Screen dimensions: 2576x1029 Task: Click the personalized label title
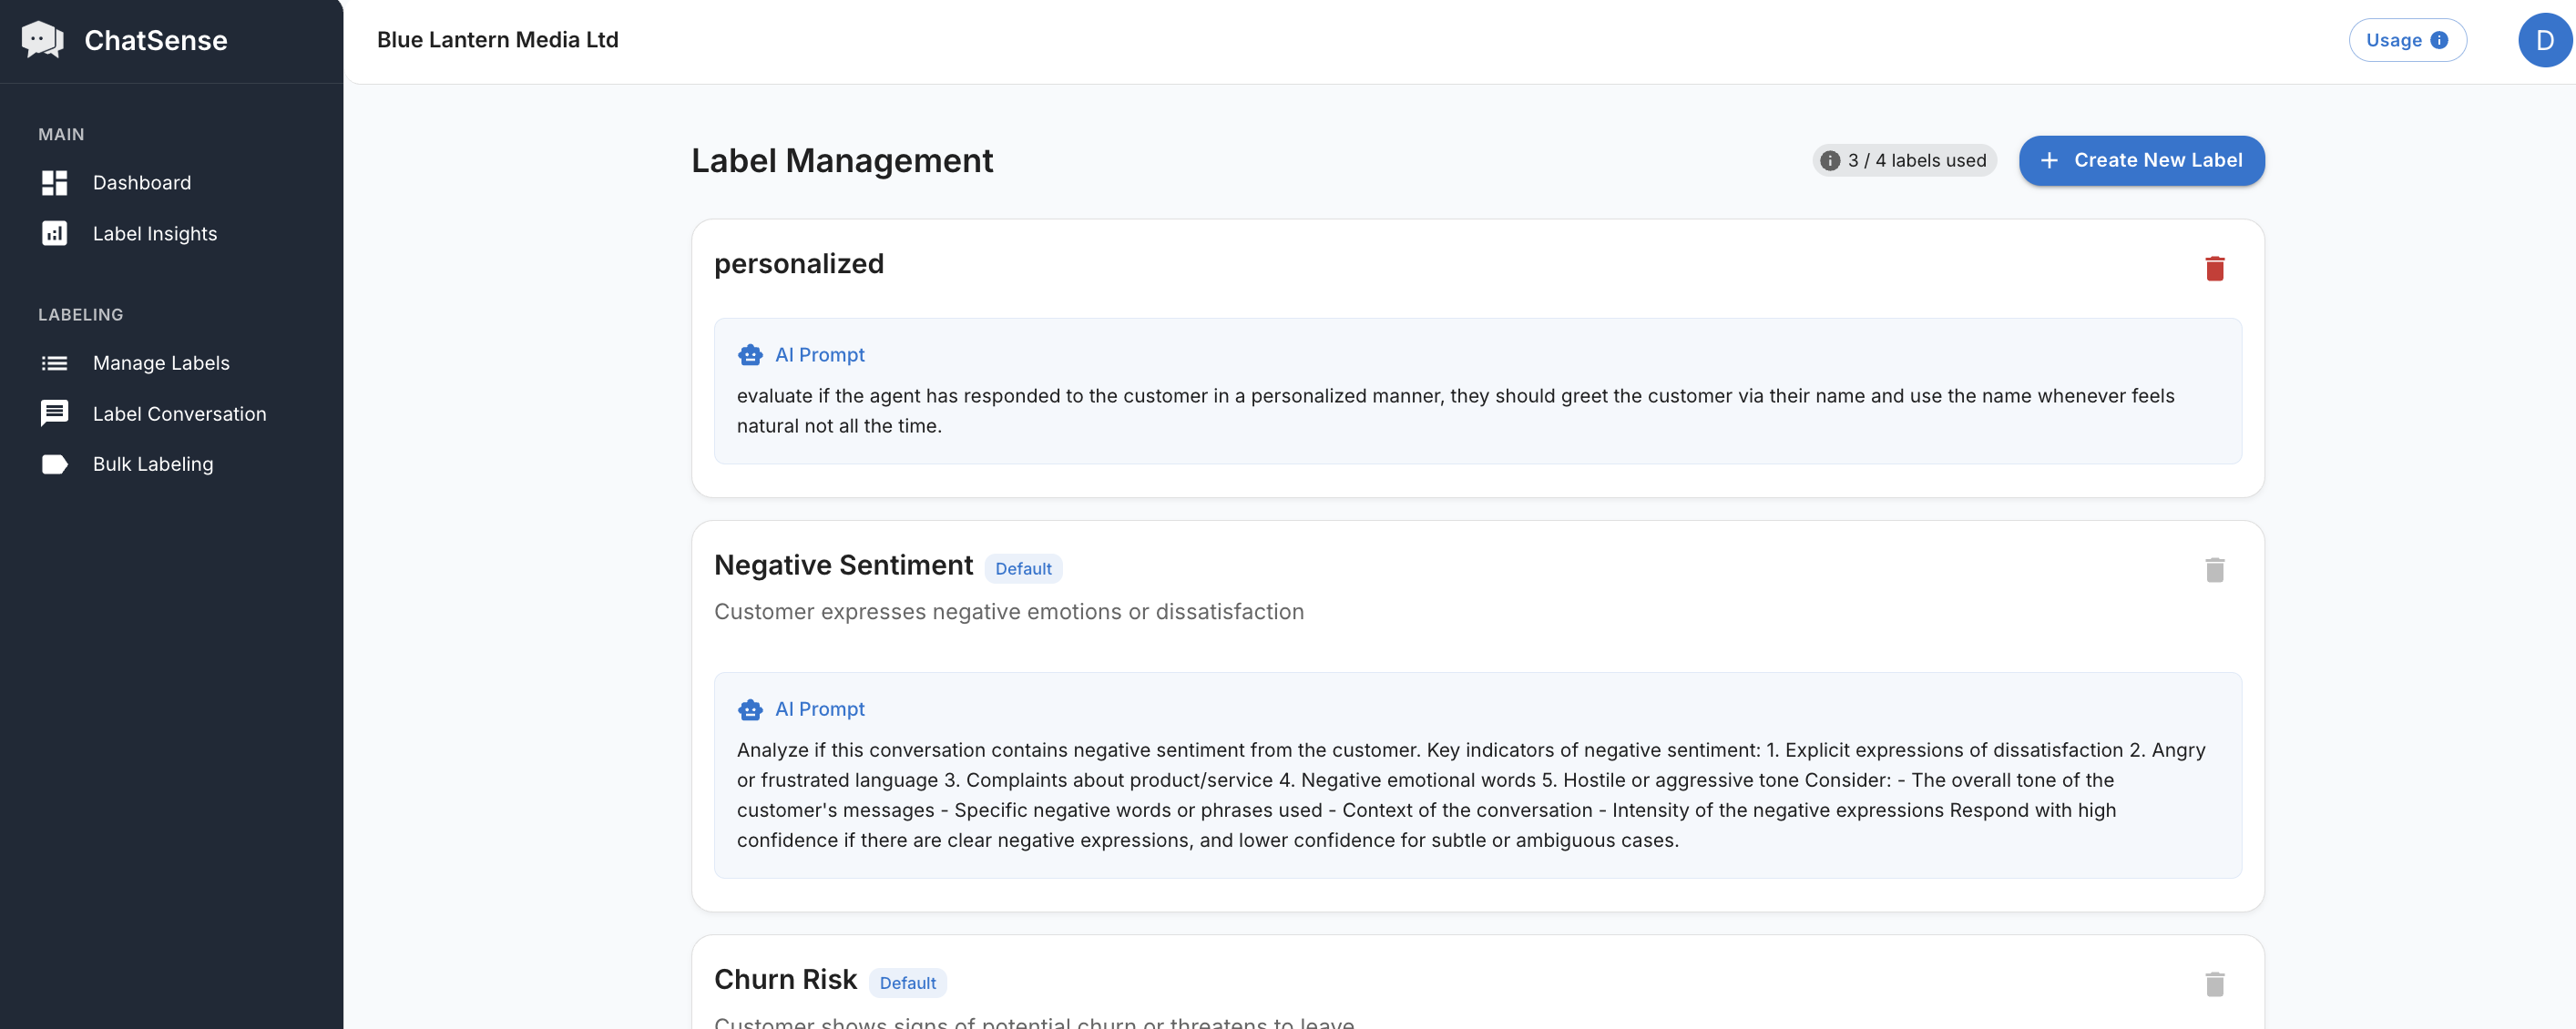(x=798, y=264)
